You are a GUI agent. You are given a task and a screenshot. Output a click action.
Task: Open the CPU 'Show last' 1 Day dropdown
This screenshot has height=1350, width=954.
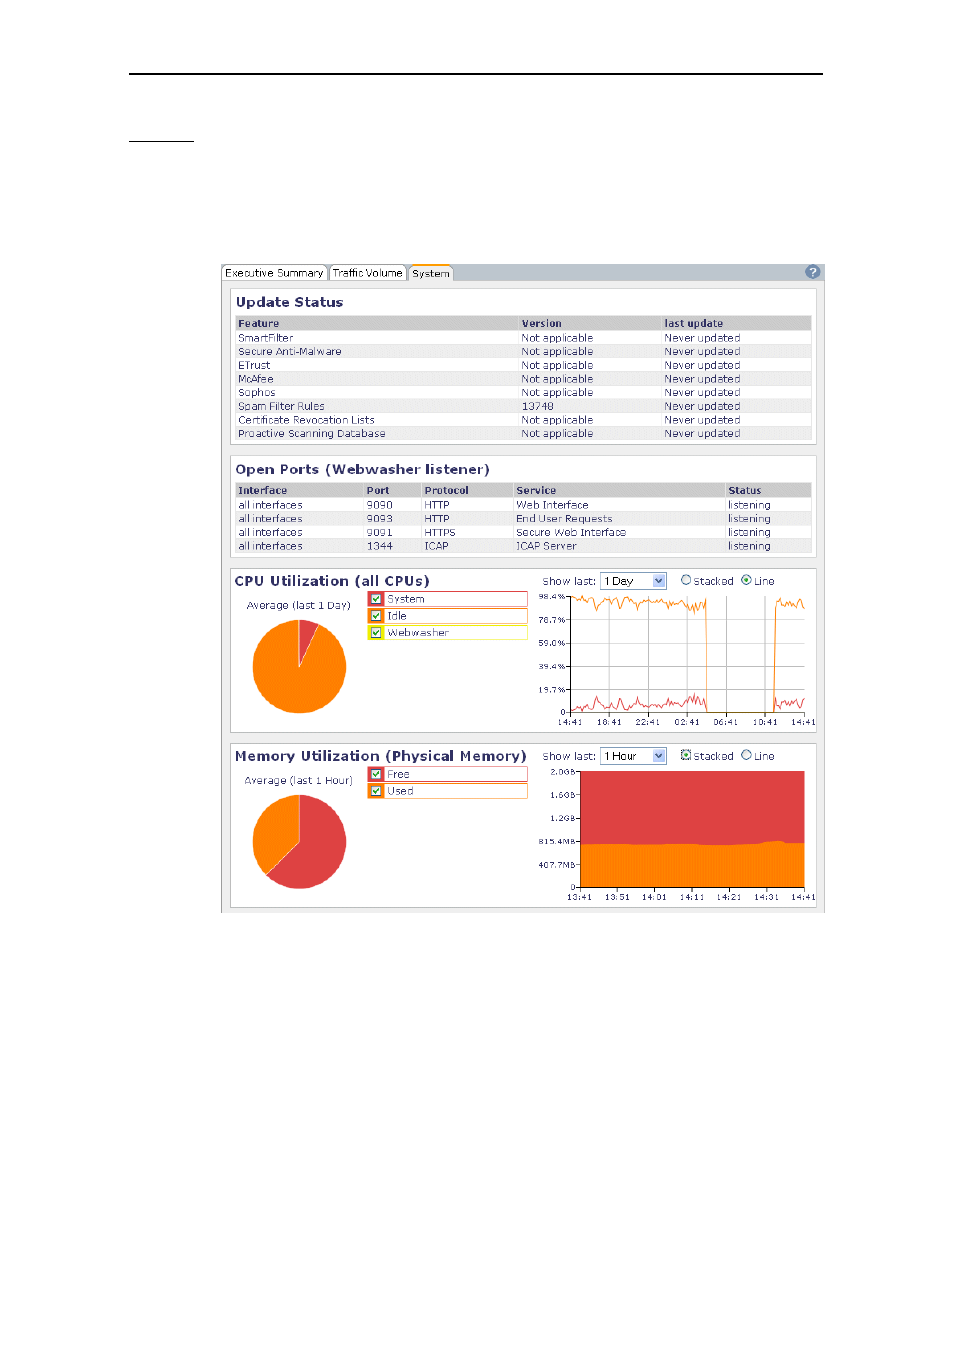(633, 581)
